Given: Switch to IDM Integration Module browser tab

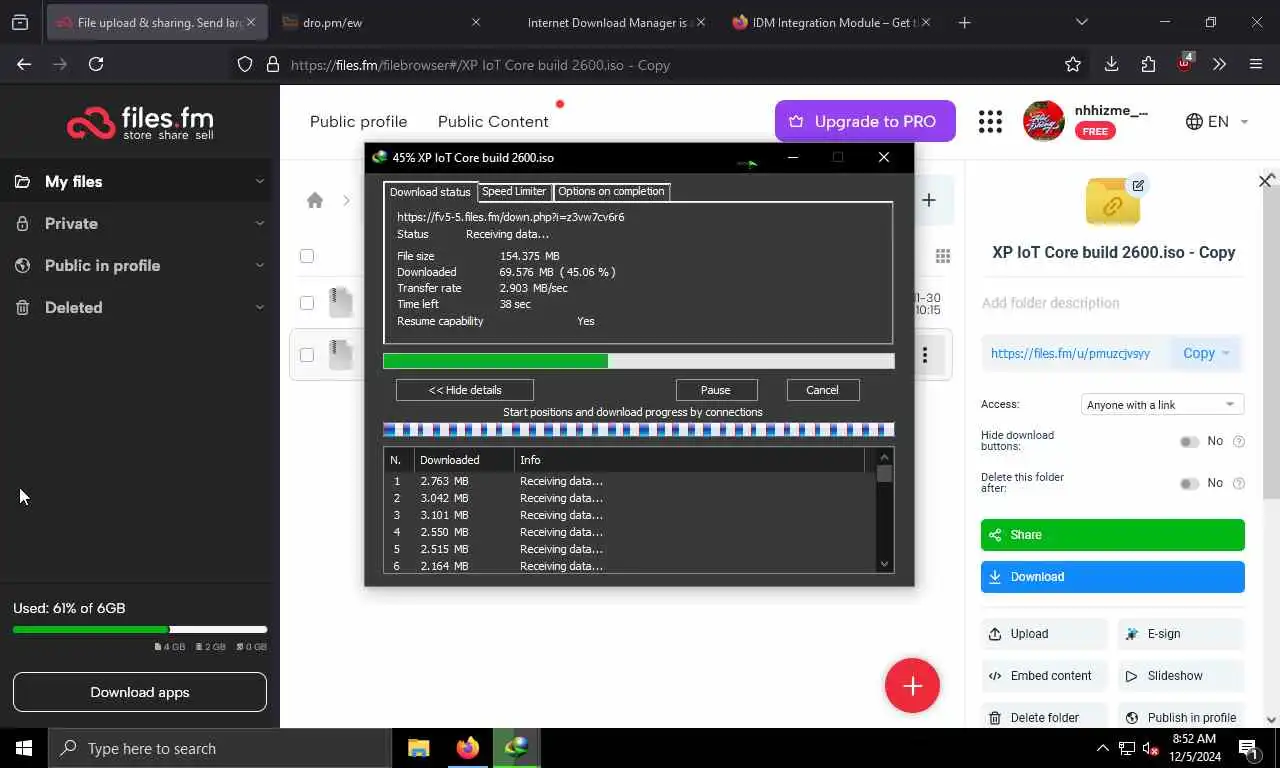Looking at the screenshot, I should (830, 22).
